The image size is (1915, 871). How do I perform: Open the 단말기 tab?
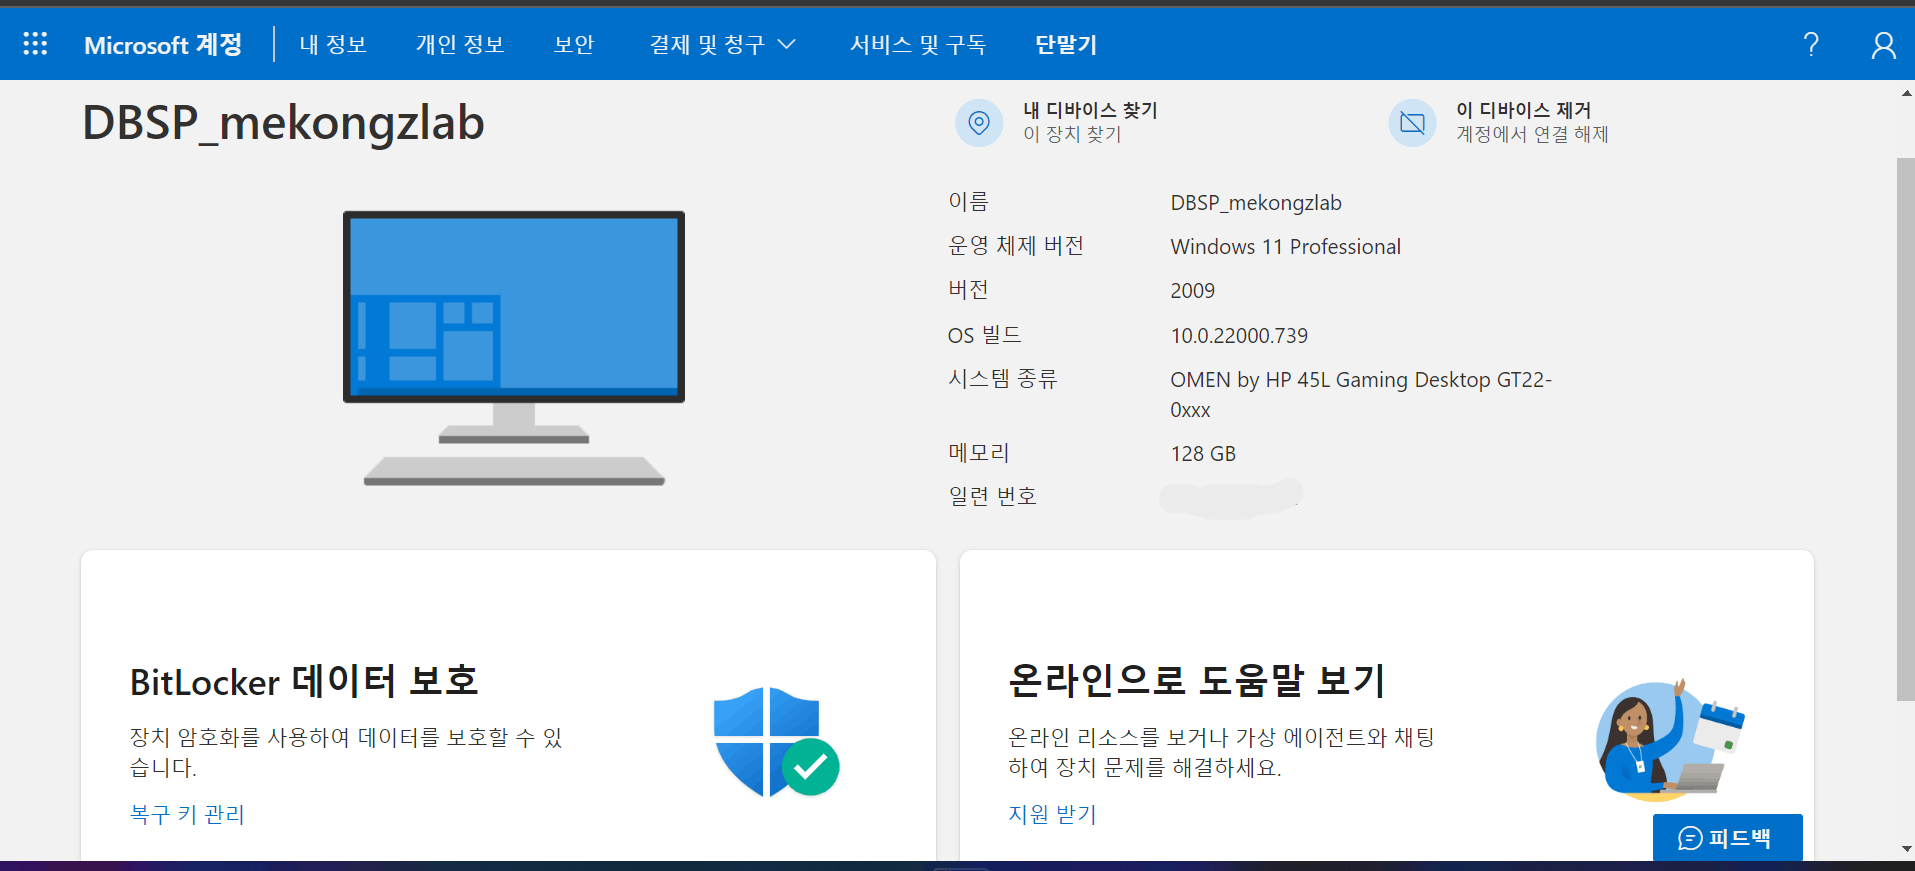1066,45
